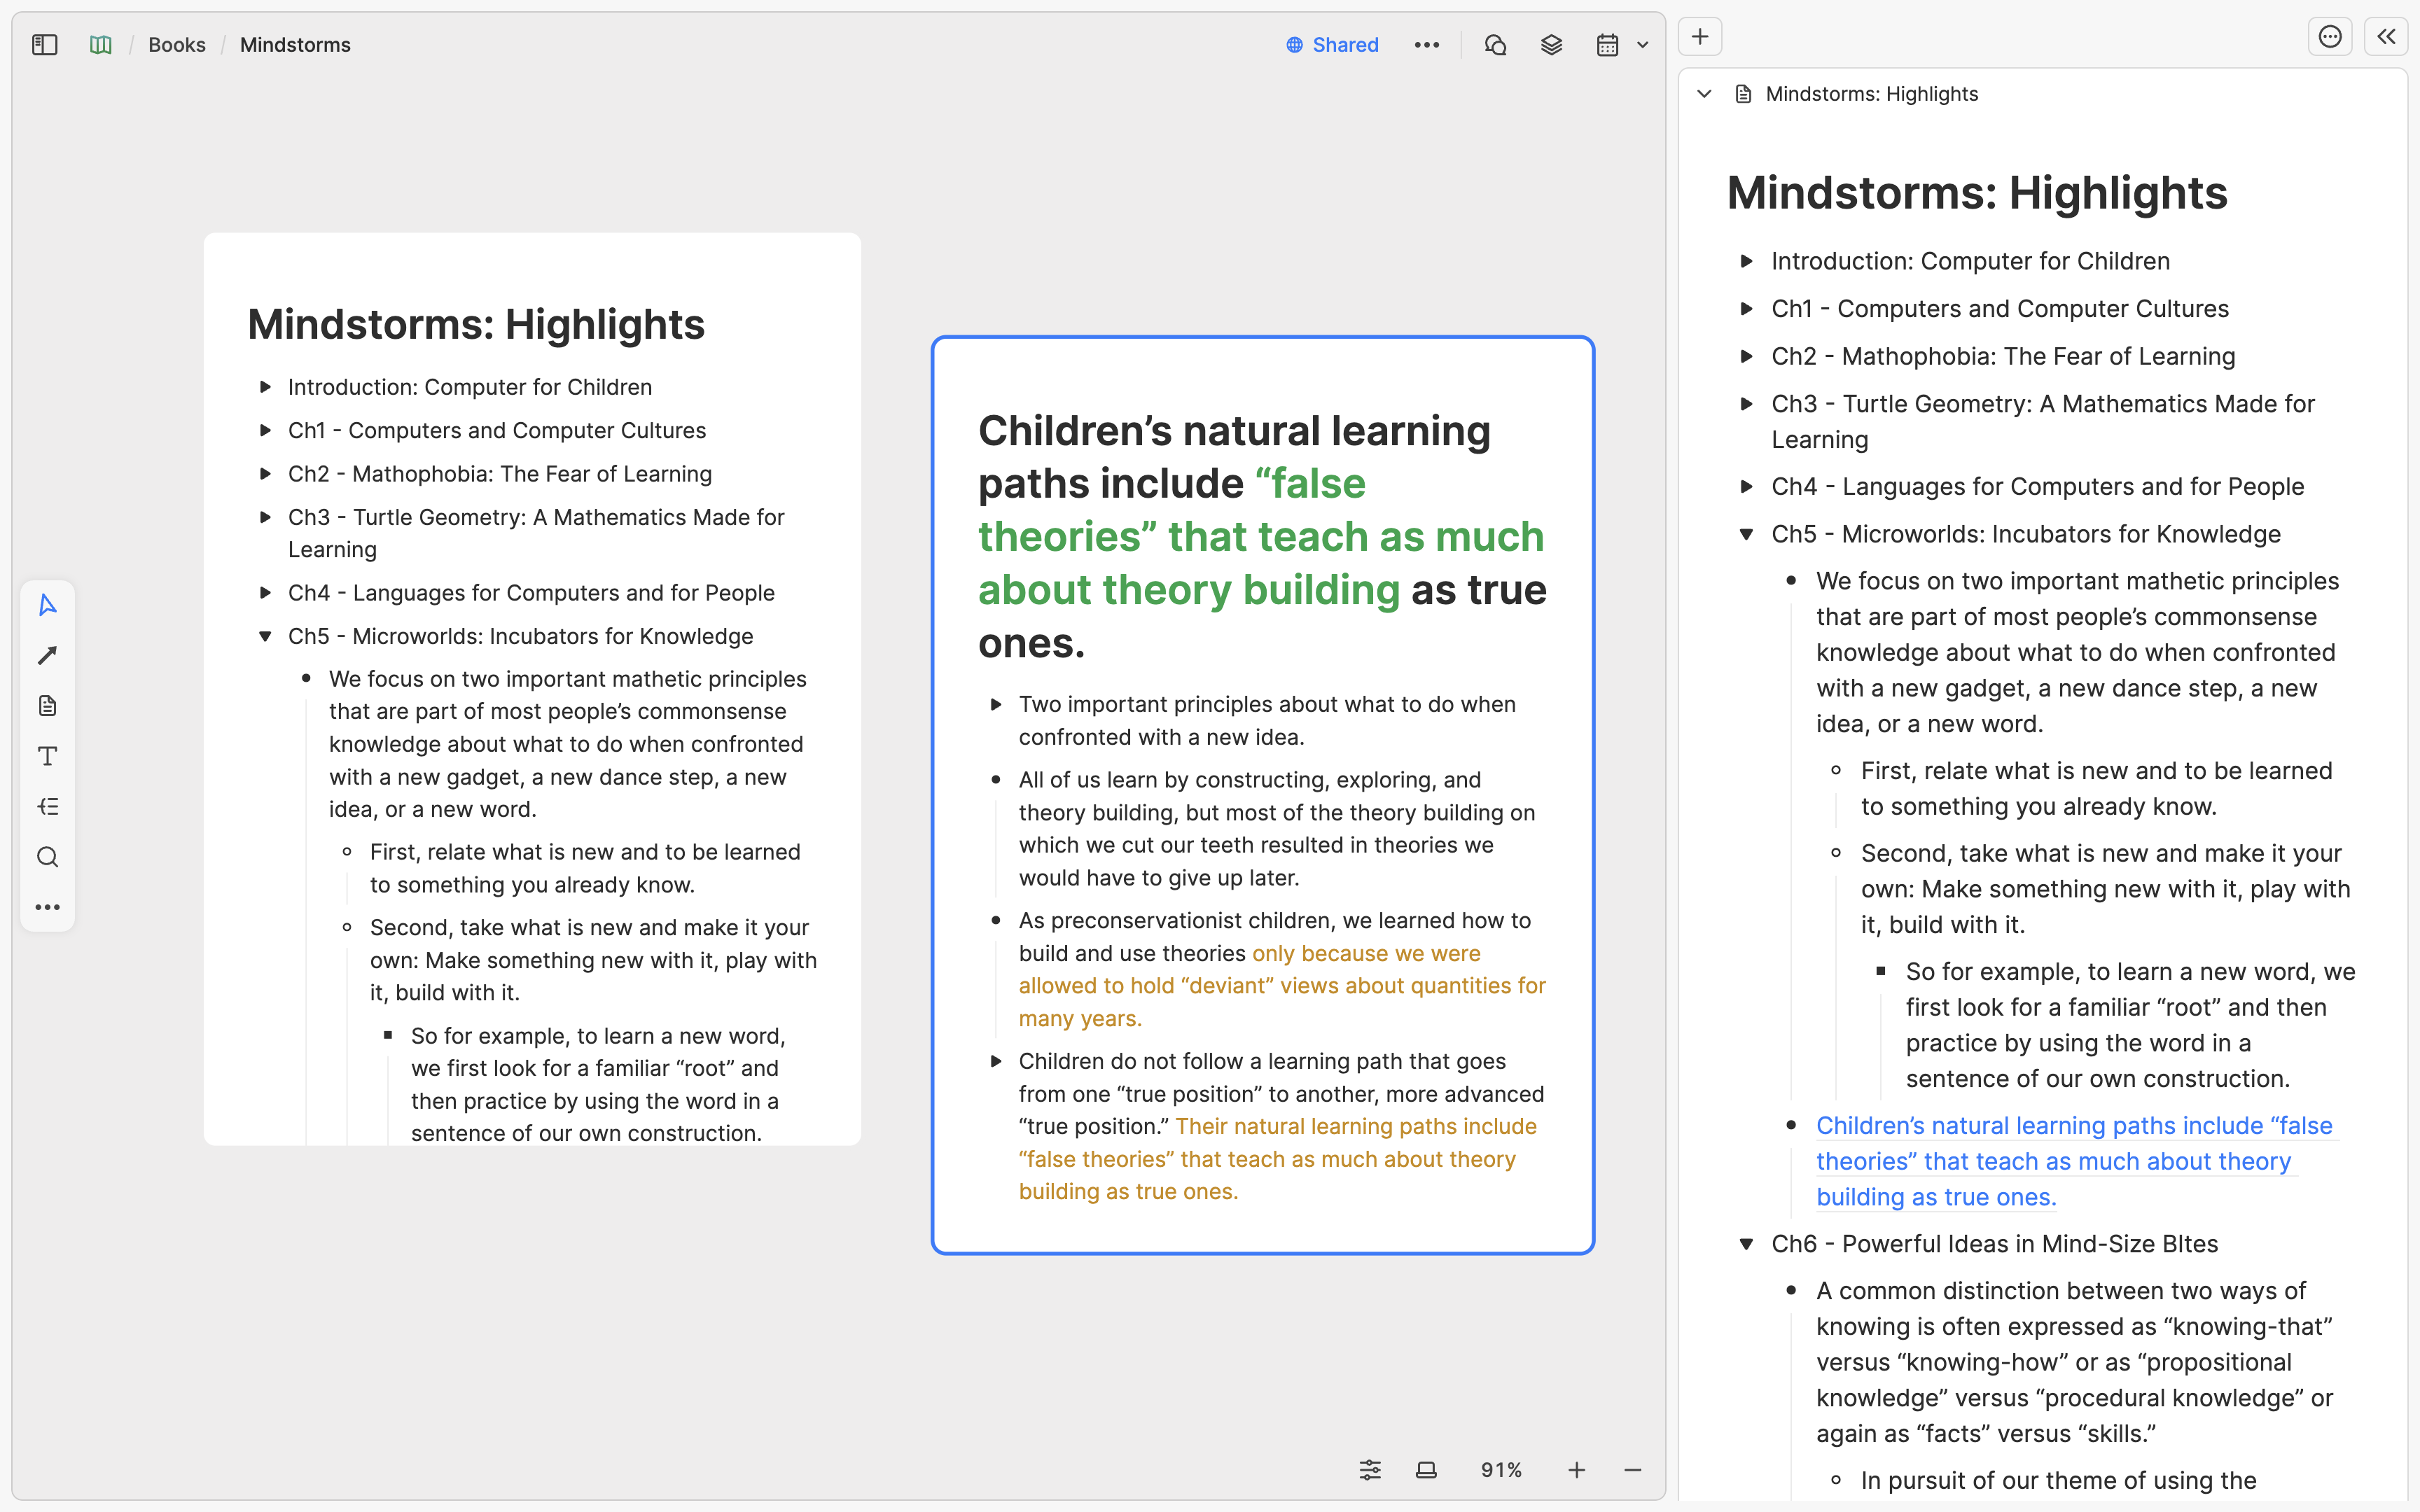Open the more options ellipsis in the header
The height and width of the screenshot is (1512, 2420).
point(1427,45)
